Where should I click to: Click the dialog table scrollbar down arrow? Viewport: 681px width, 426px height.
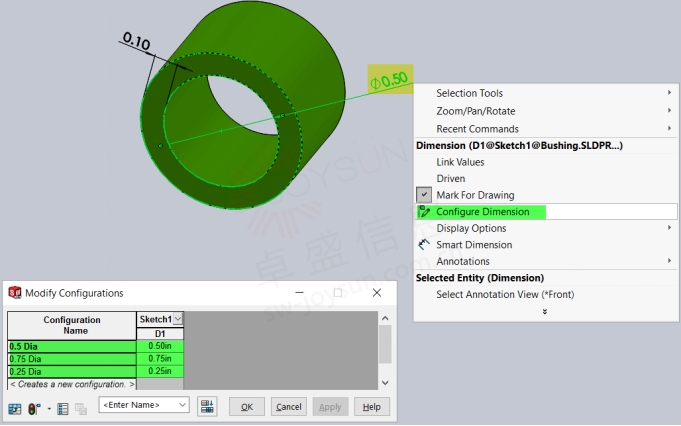385,383
